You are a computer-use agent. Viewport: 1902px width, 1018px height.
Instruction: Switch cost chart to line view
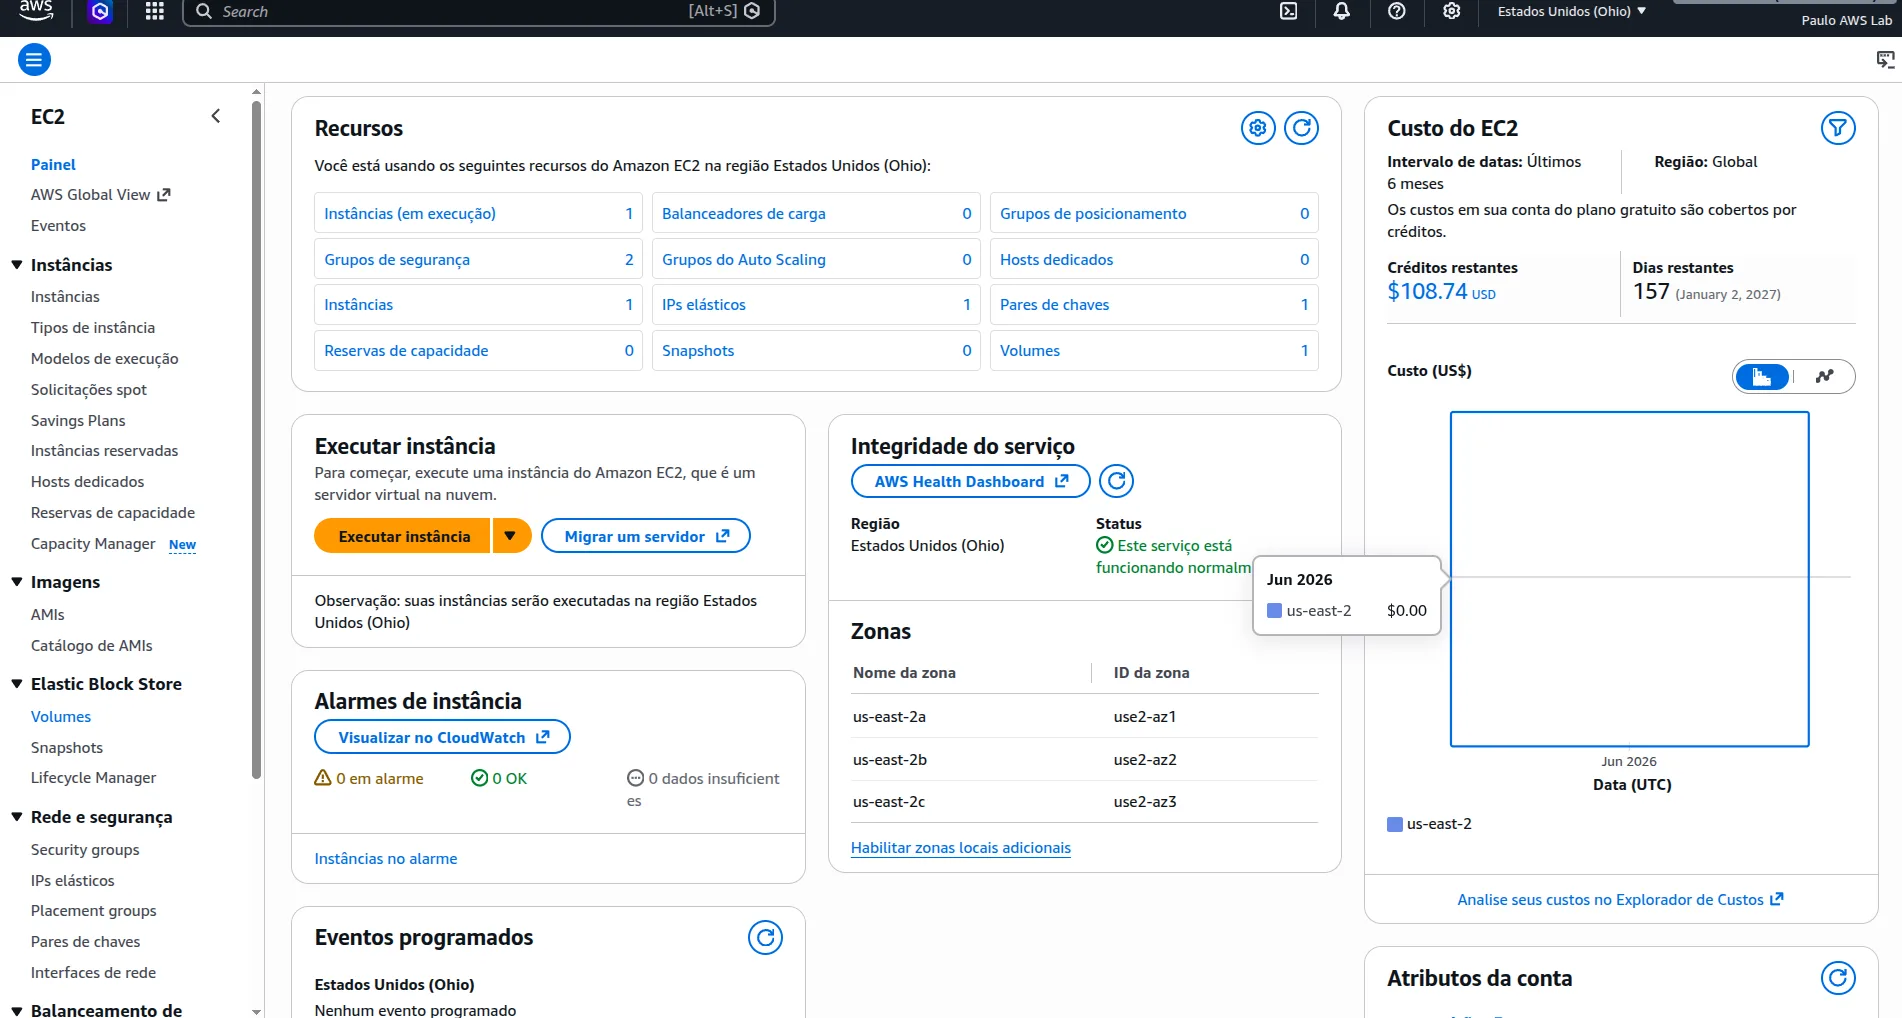[x=1825, y=377]
